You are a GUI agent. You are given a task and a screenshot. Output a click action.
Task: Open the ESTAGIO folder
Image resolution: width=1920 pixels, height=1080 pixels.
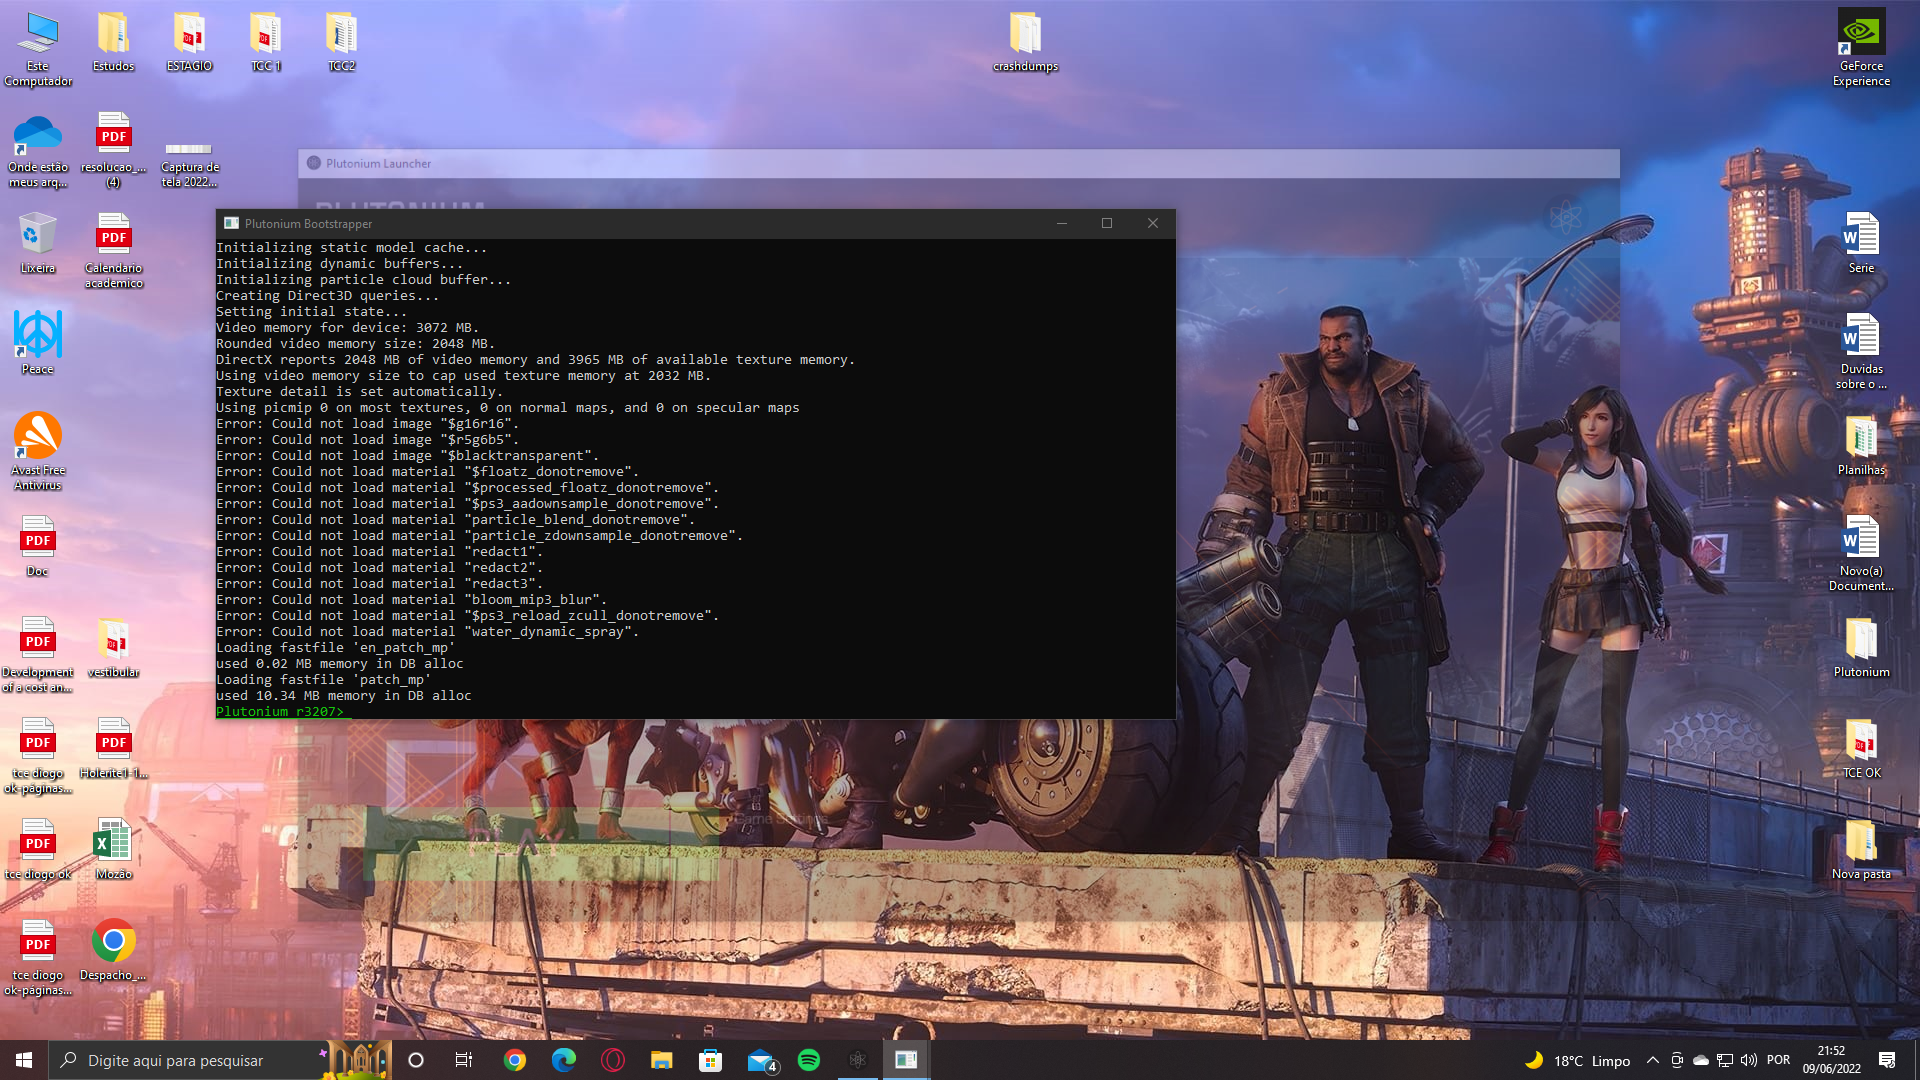click(189, 42)
